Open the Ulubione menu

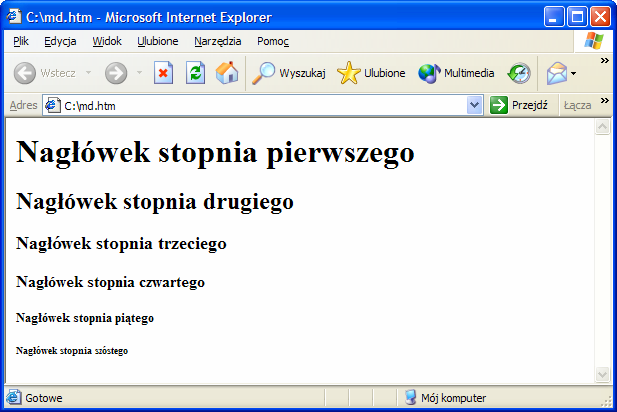[x=158, y=41]
